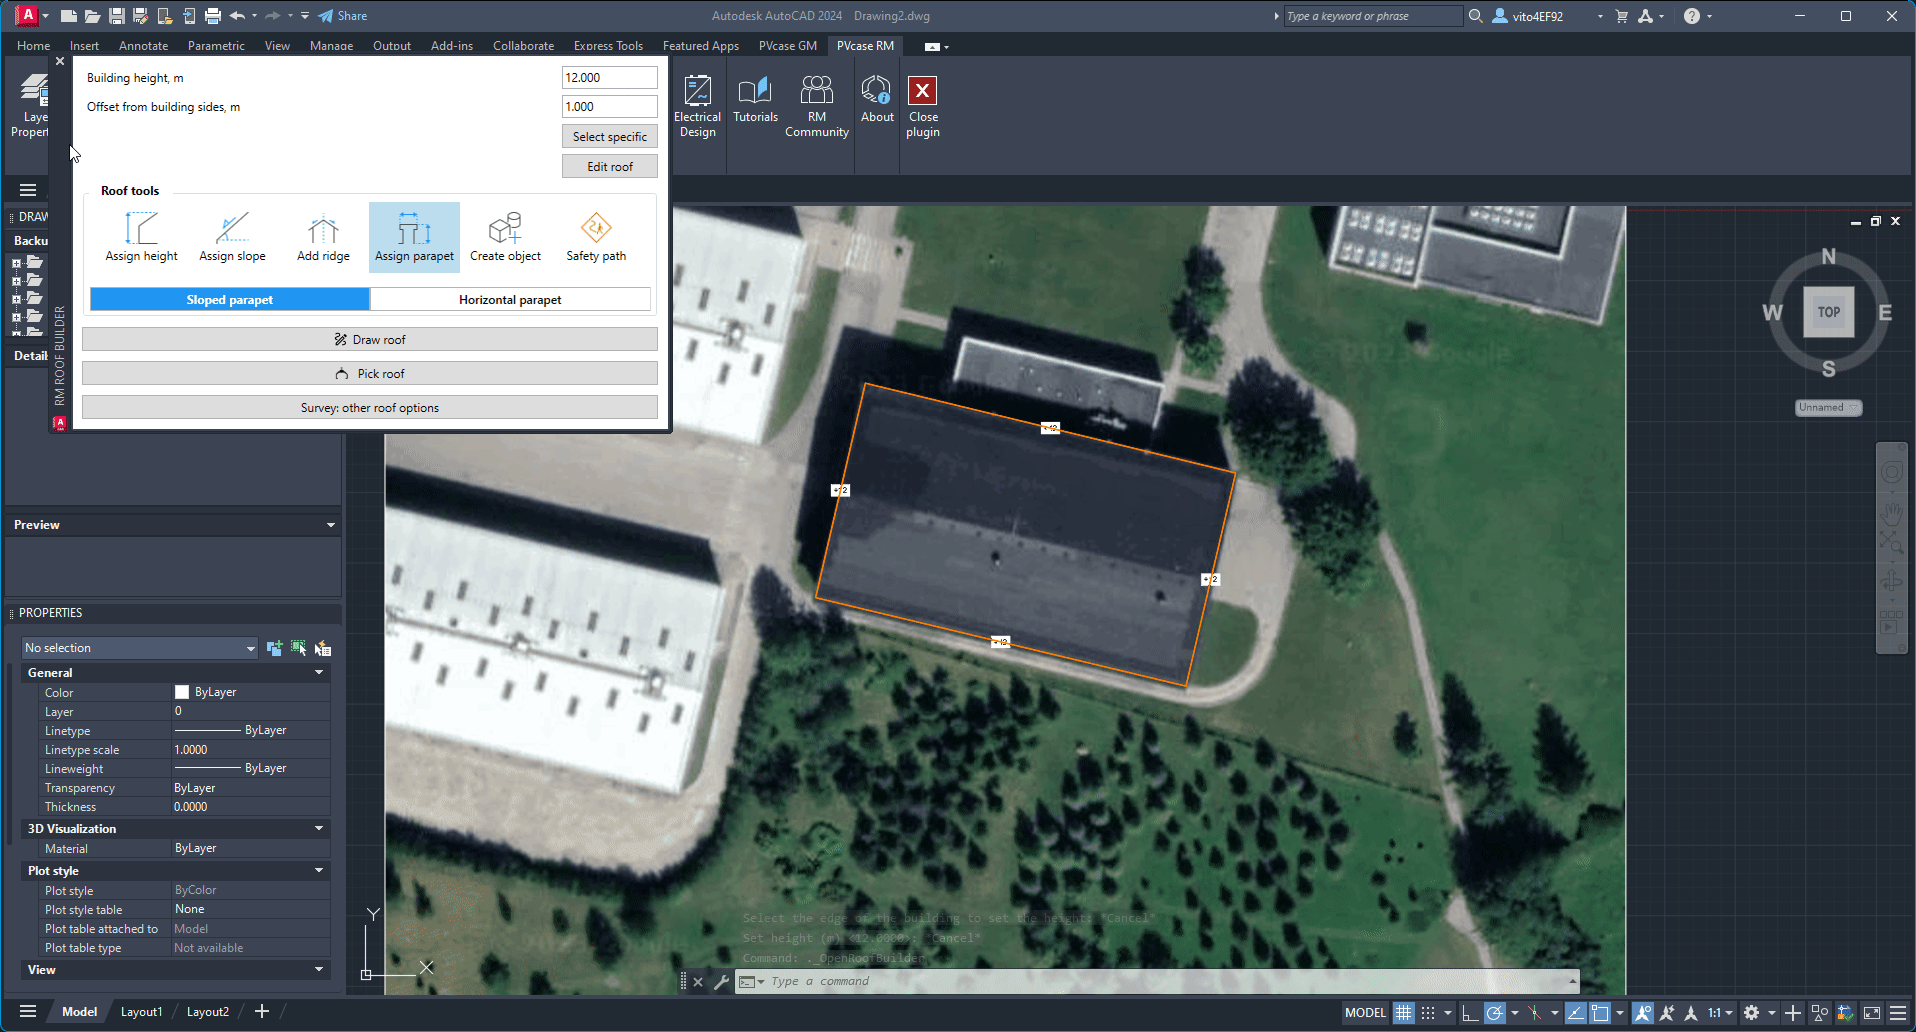Click the Clean Screen status bar icon
The width and height of the screenshot is (1916, 1032).
(1872, 1013)
